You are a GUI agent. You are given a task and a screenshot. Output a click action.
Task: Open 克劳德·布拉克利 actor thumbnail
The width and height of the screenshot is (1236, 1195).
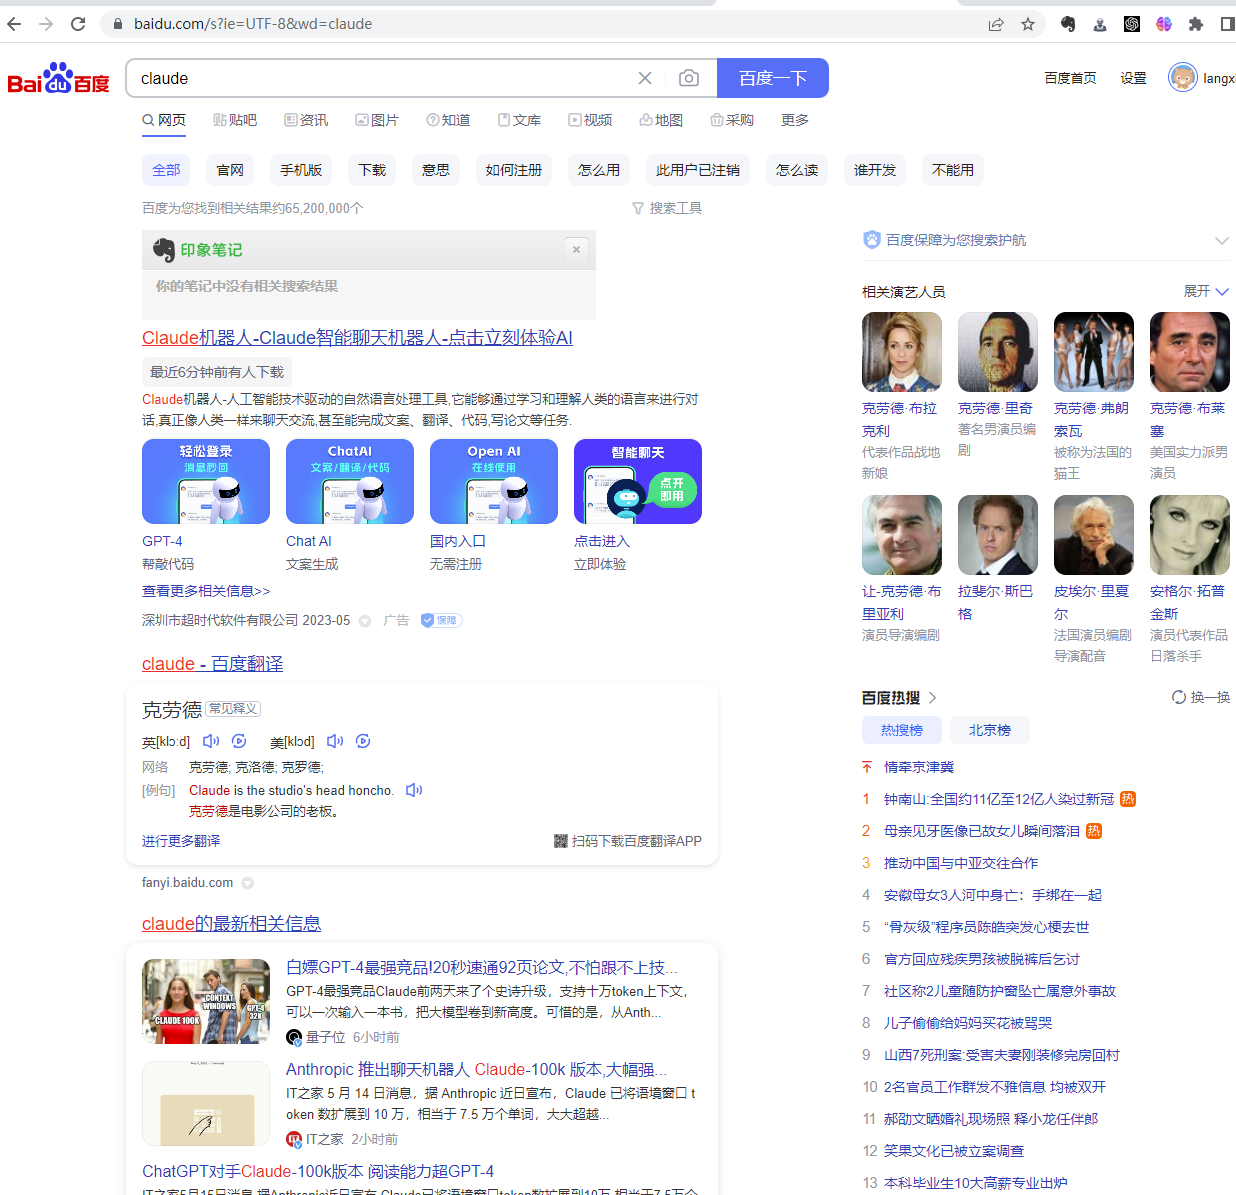[x=902, y=352]
